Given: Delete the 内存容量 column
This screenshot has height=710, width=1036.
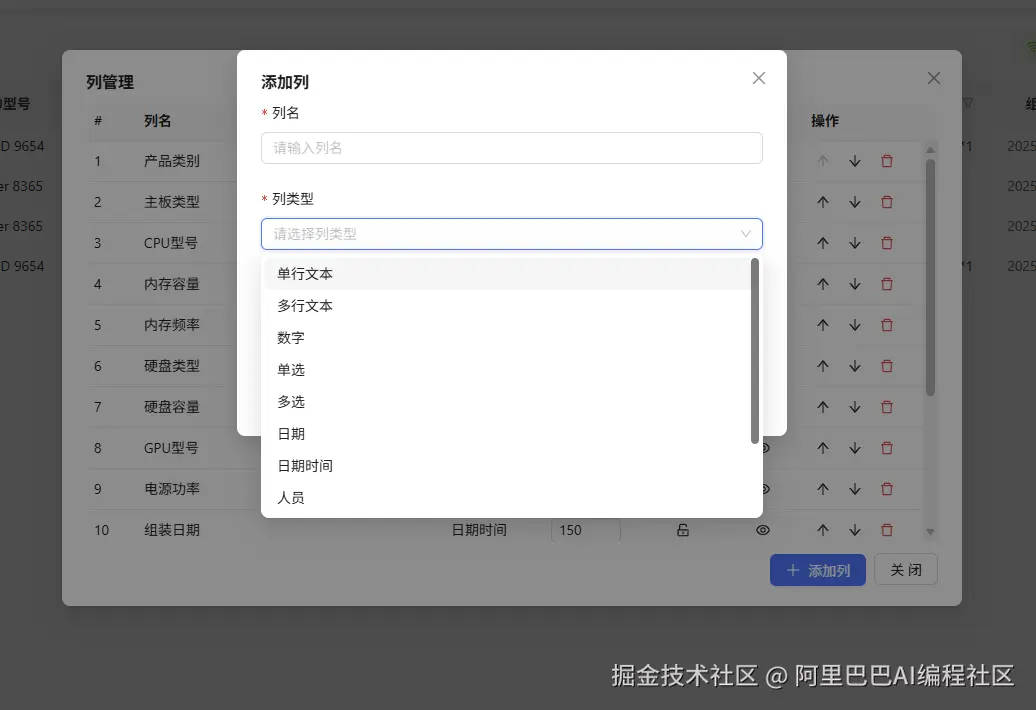Looking at the screenshot, I should pos(887,284).
